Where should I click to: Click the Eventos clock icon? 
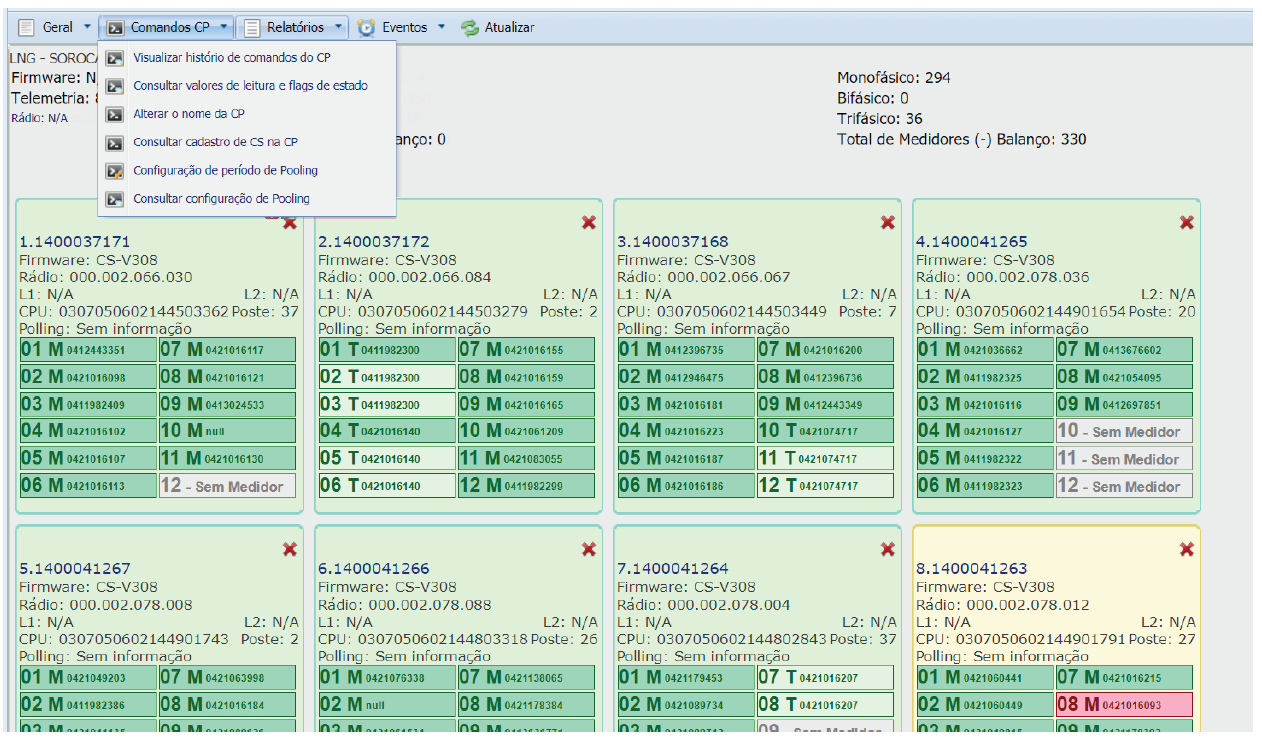click(x=367, y=28)
